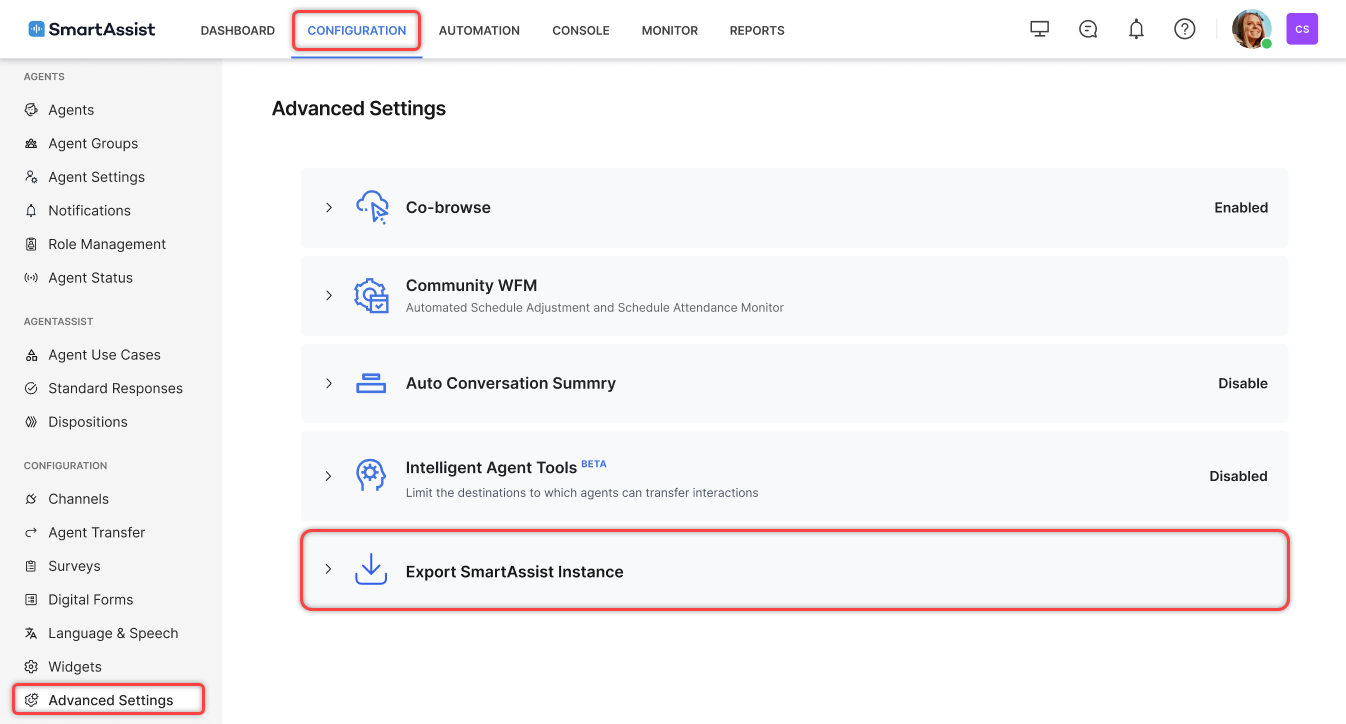The image size is (1346, 724).
Task: Open Language & Speech settings
Action: click(113, 633)
